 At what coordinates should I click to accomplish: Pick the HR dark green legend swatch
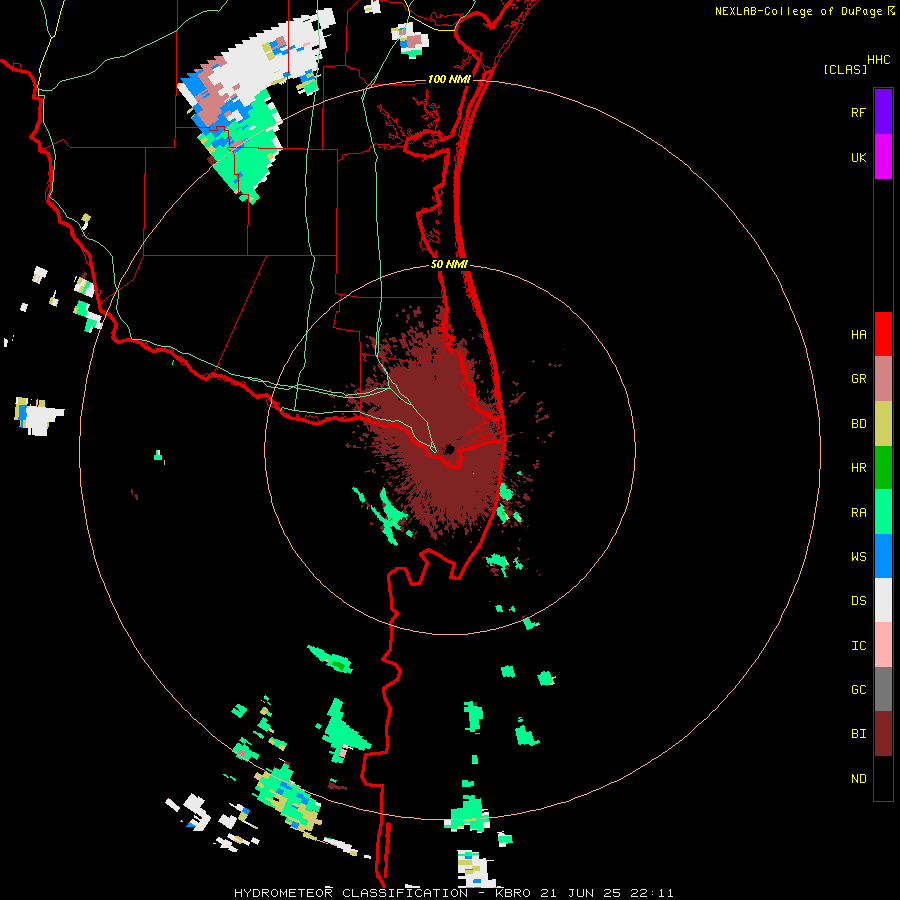[883, 468]
